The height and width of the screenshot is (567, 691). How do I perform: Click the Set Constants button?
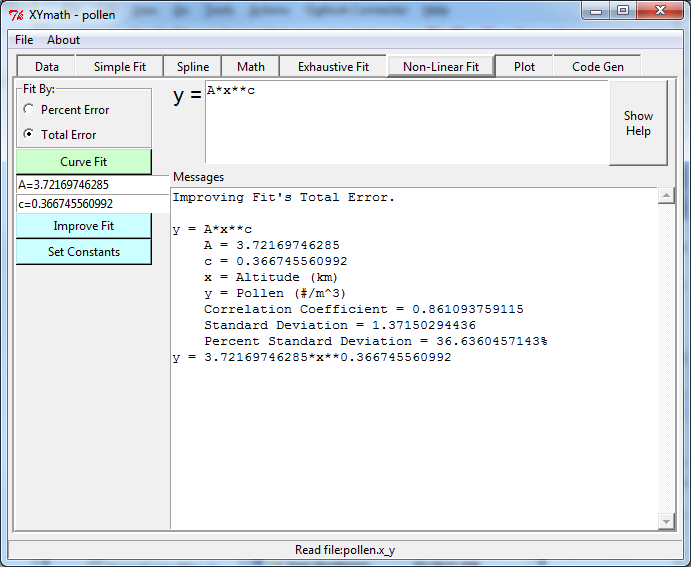(84, 252)
